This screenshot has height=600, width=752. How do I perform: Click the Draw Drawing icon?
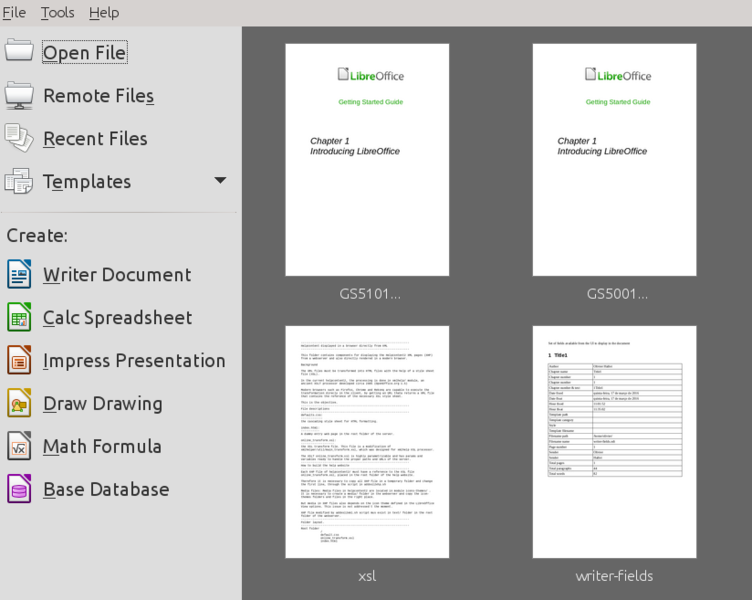click(x=19, y=403)
